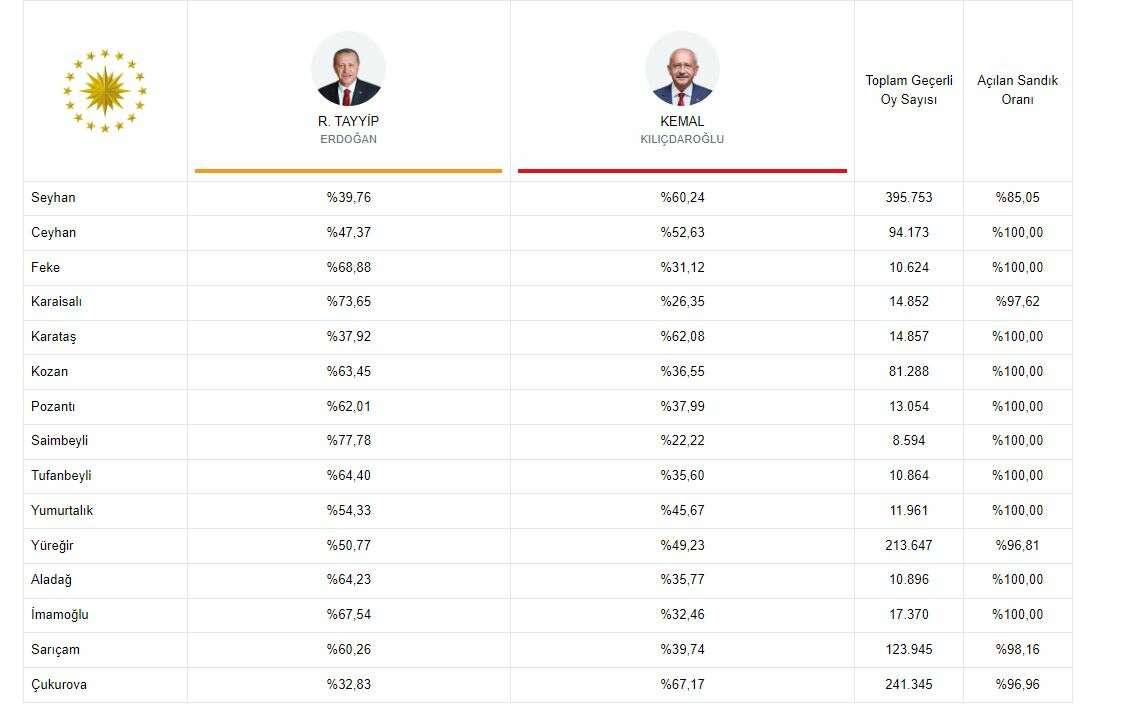Select the R. TAYYİP ERDOĞAN name label
Image resolution: width=1135 pixels, height=717 pixels.
(348, 130)
